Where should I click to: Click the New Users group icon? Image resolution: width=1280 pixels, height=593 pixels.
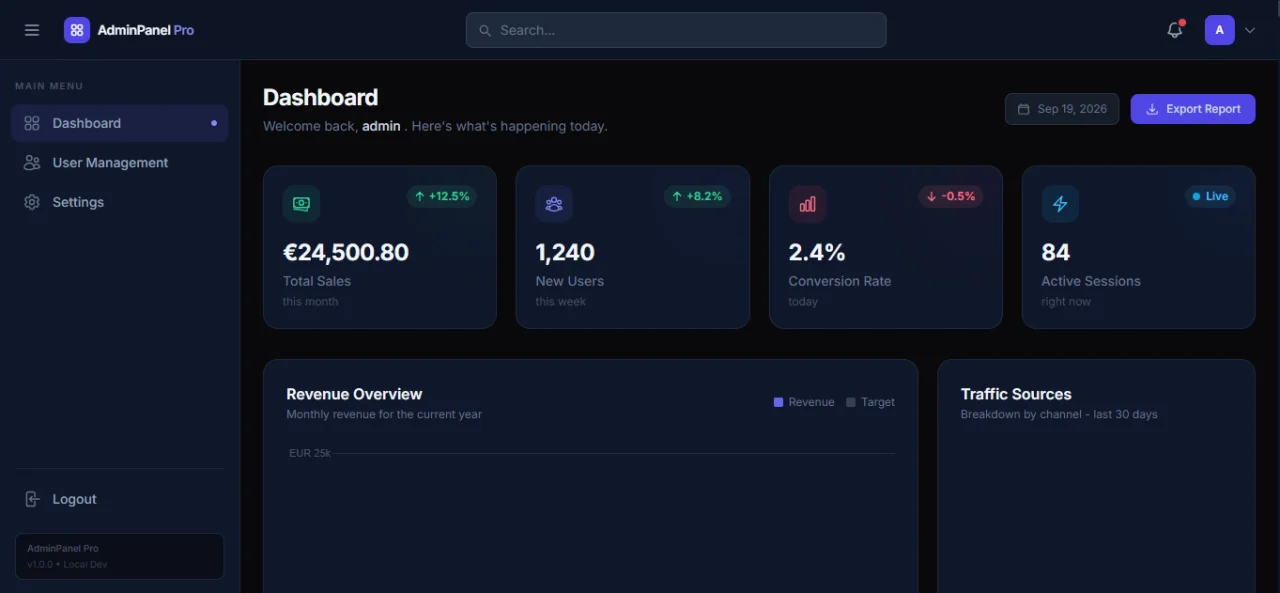pyautogui.click(x=554, y=204)
